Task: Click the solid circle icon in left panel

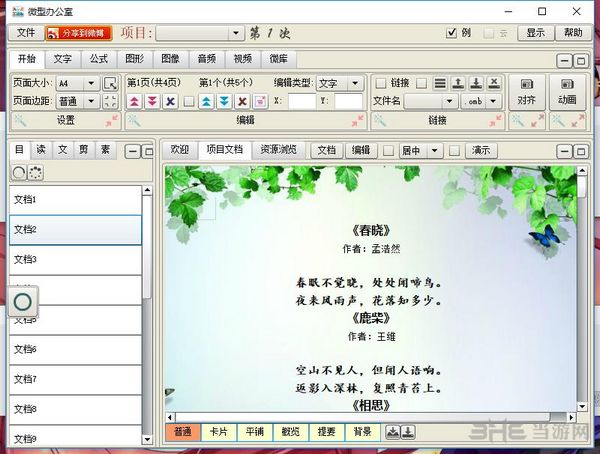Action: point(18,173)
